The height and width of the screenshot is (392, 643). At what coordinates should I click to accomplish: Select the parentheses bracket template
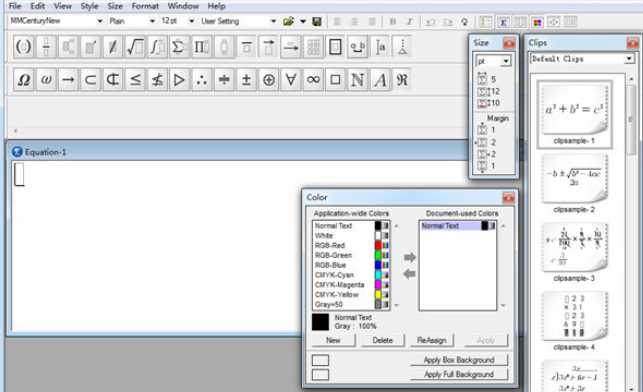click(x=23, y=47)
